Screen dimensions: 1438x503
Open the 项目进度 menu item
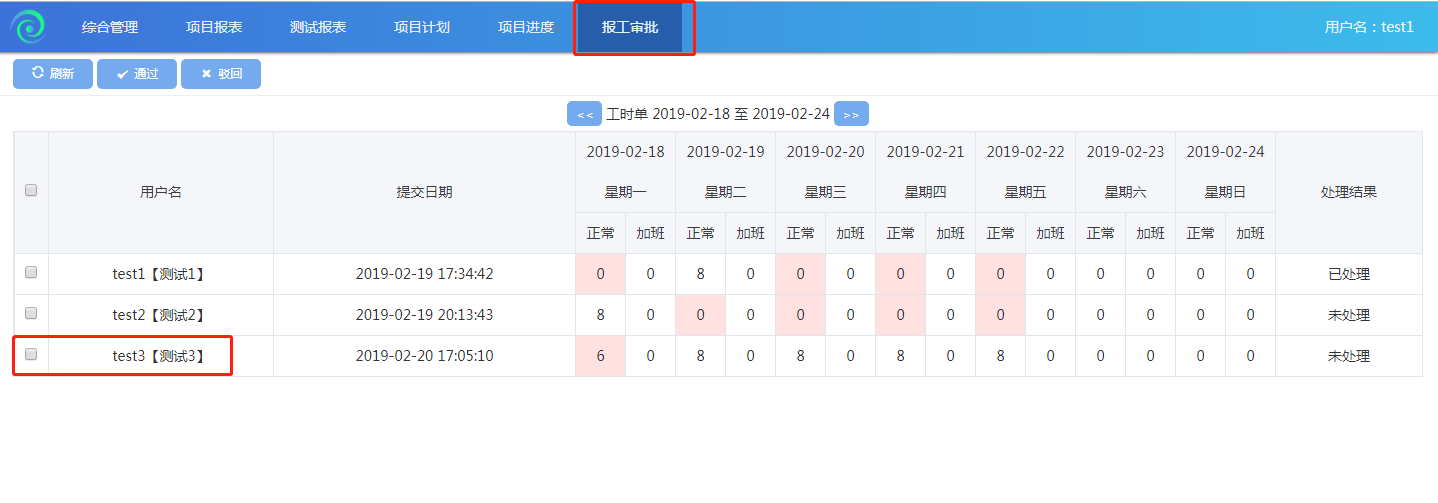point(526,27)
